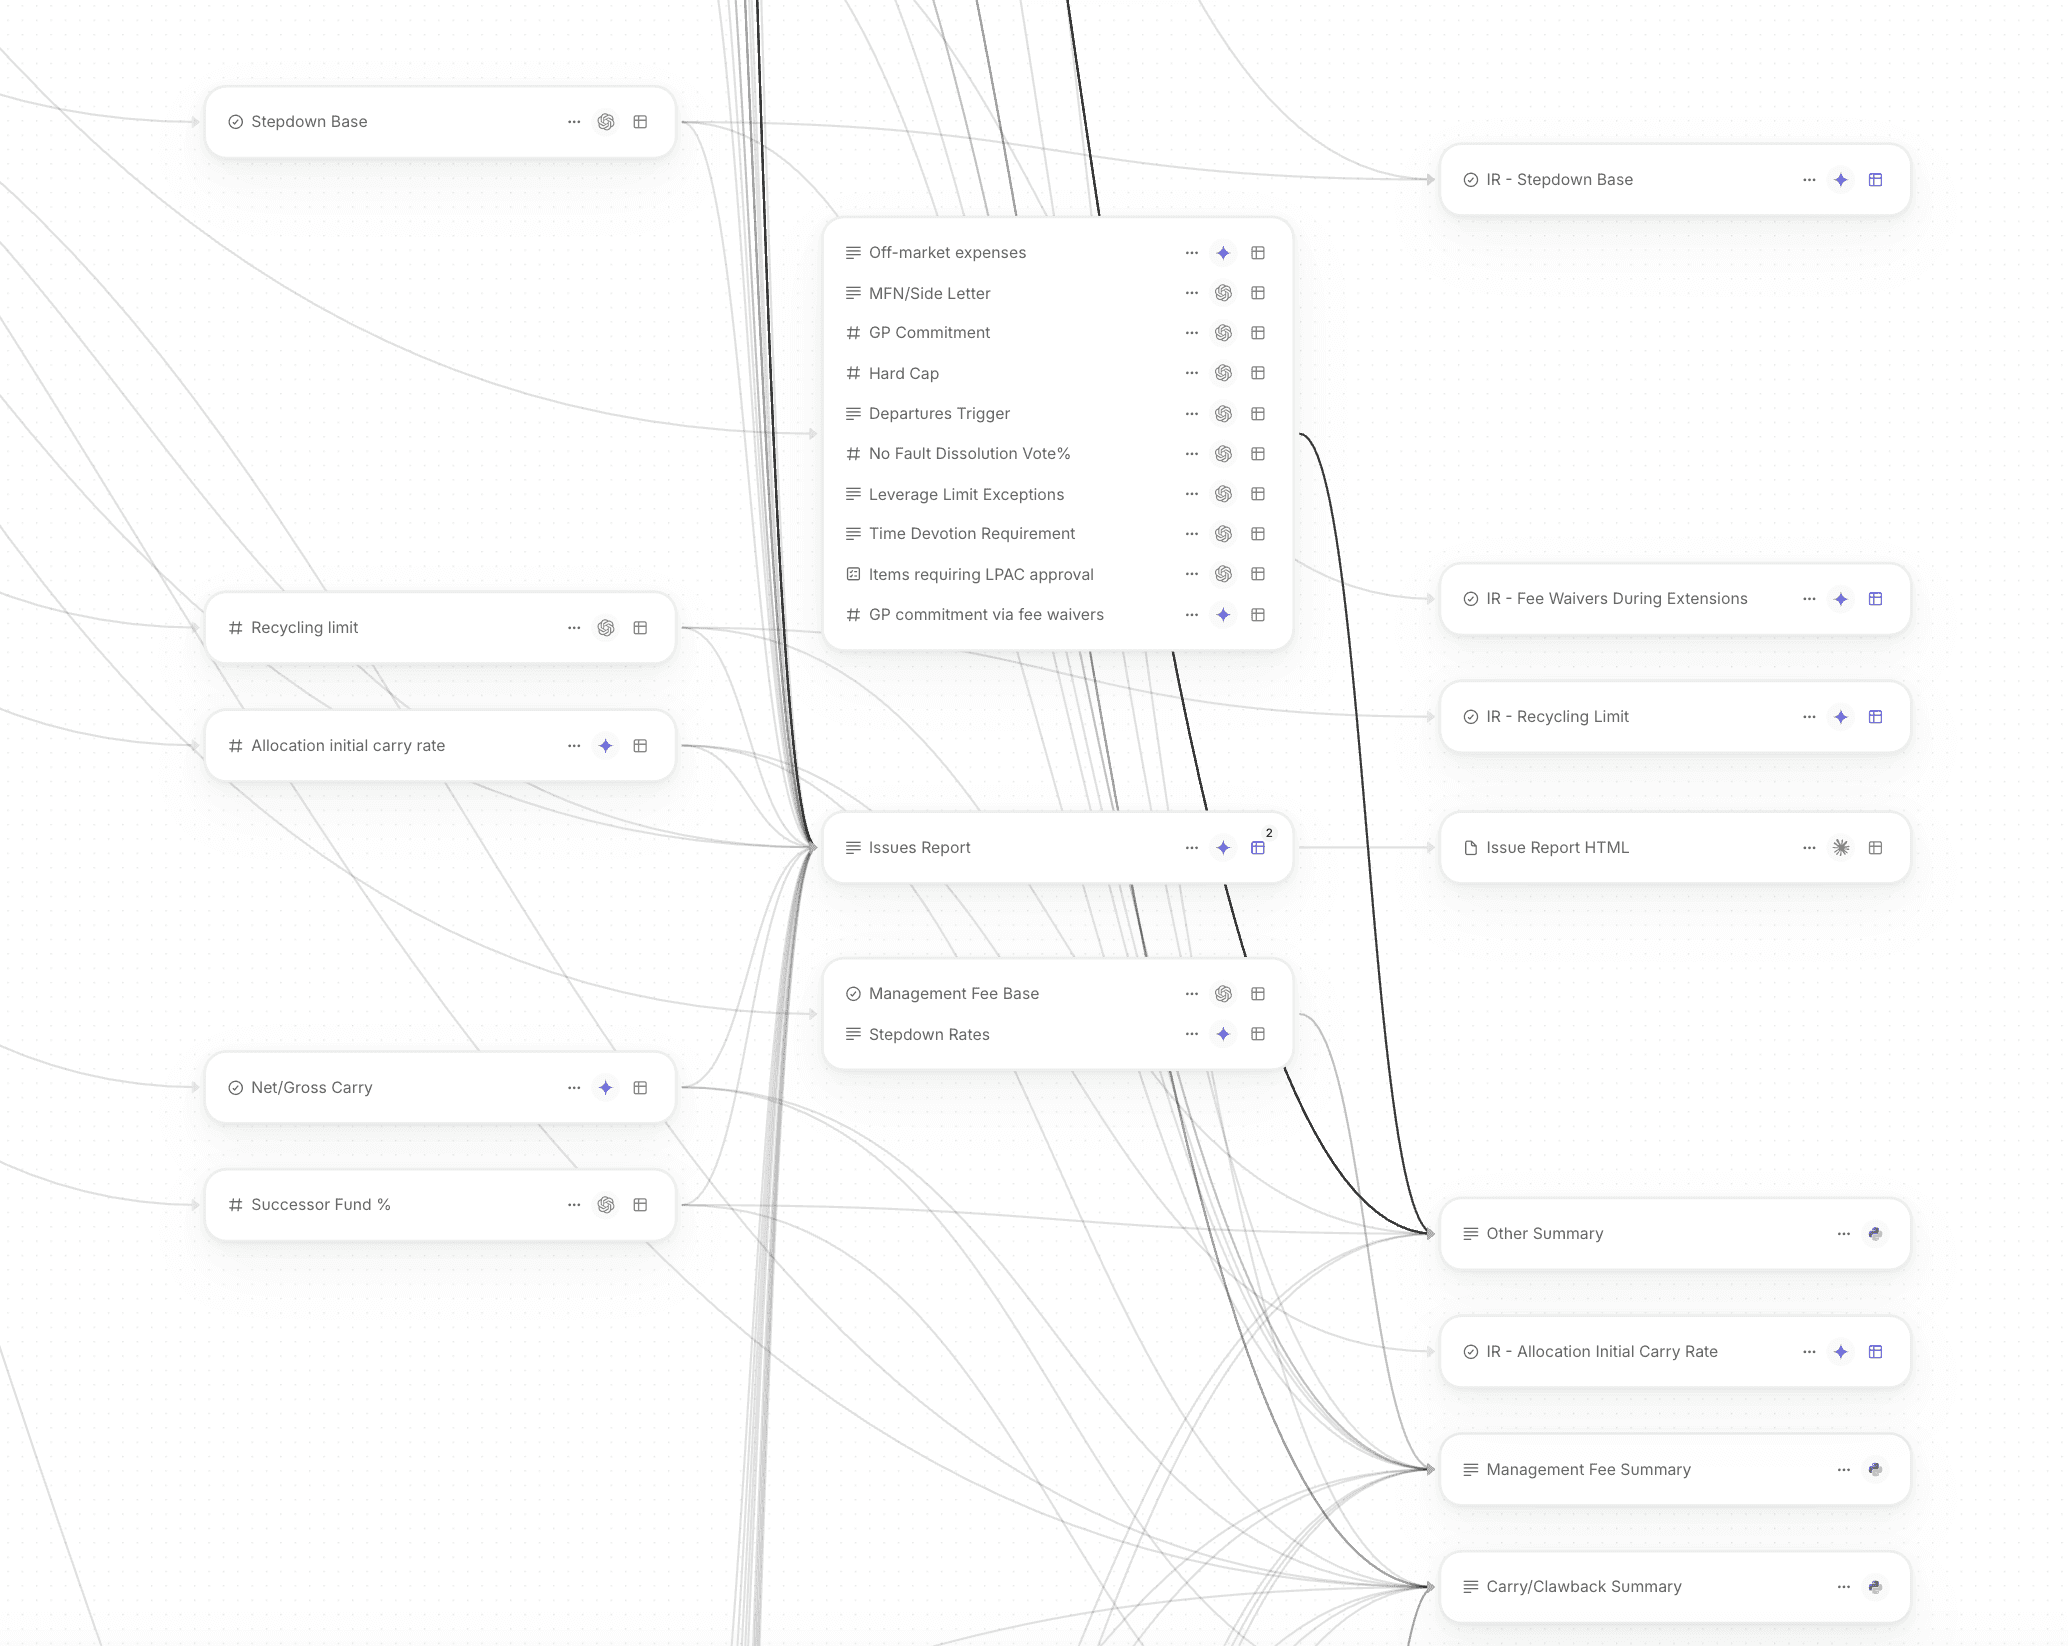
Task: Click the sparkle AI icon on Net/Gross Carry node
Action: 606,1088
